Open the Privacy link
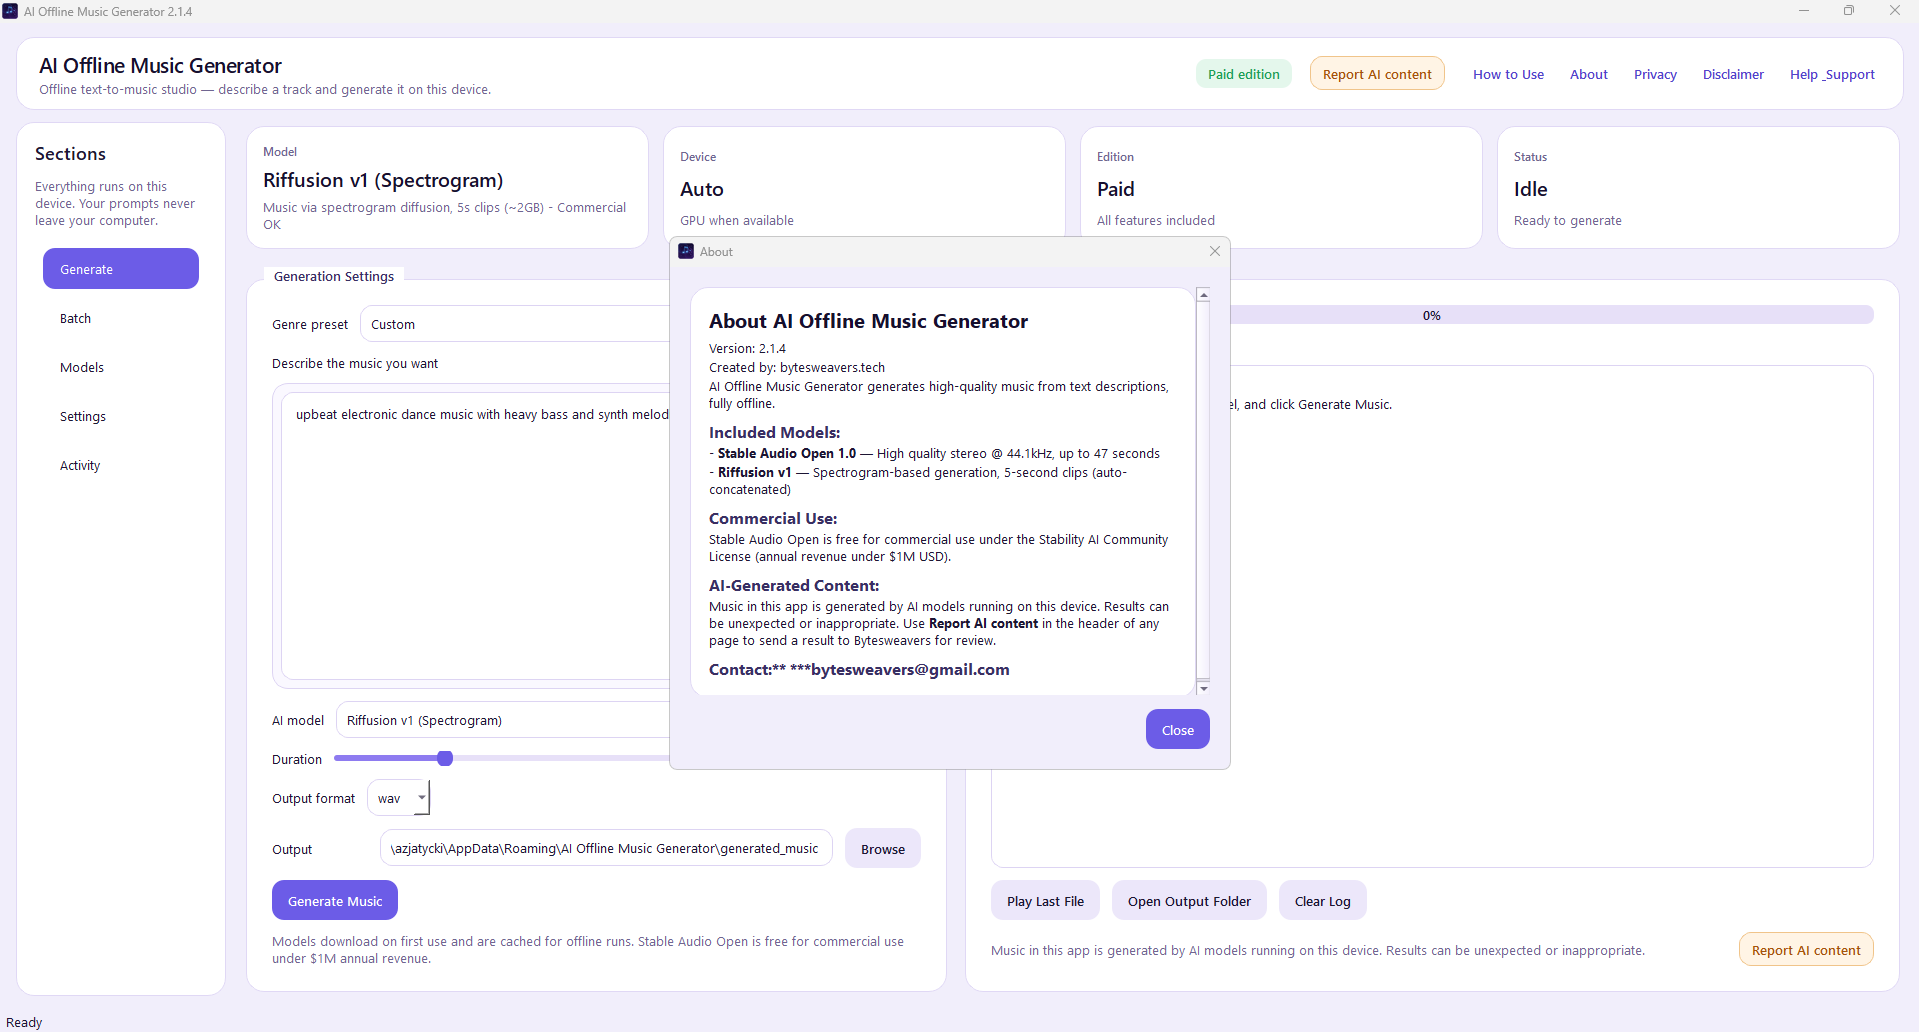1919x1032 pixels. 1655,74
